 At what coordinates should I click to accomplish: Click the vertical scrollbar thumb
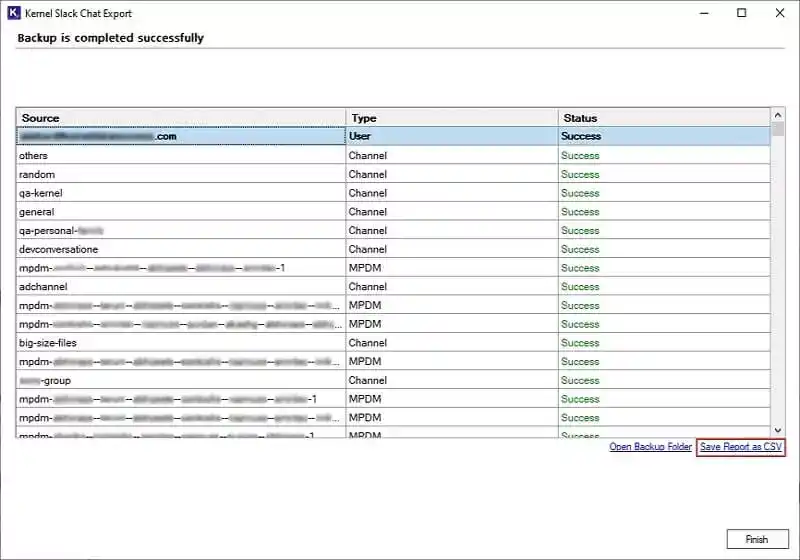[778, 129]
